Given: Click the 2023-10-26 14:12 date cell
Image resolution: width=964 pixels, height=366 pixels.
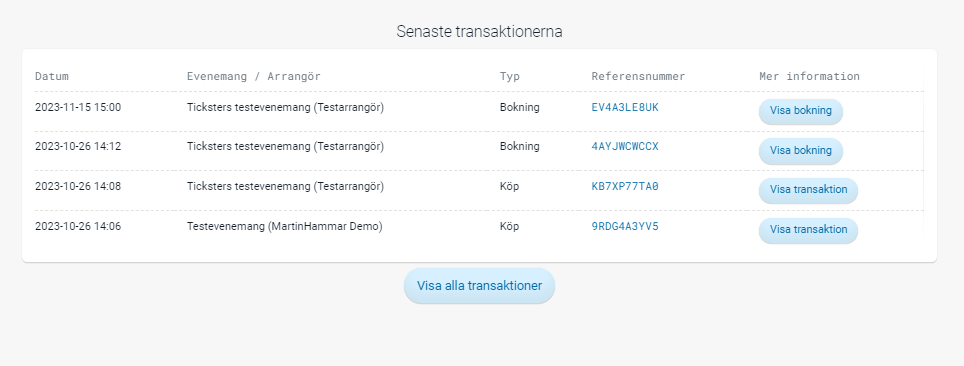Looking at the screenshot, I should (78, 146).
